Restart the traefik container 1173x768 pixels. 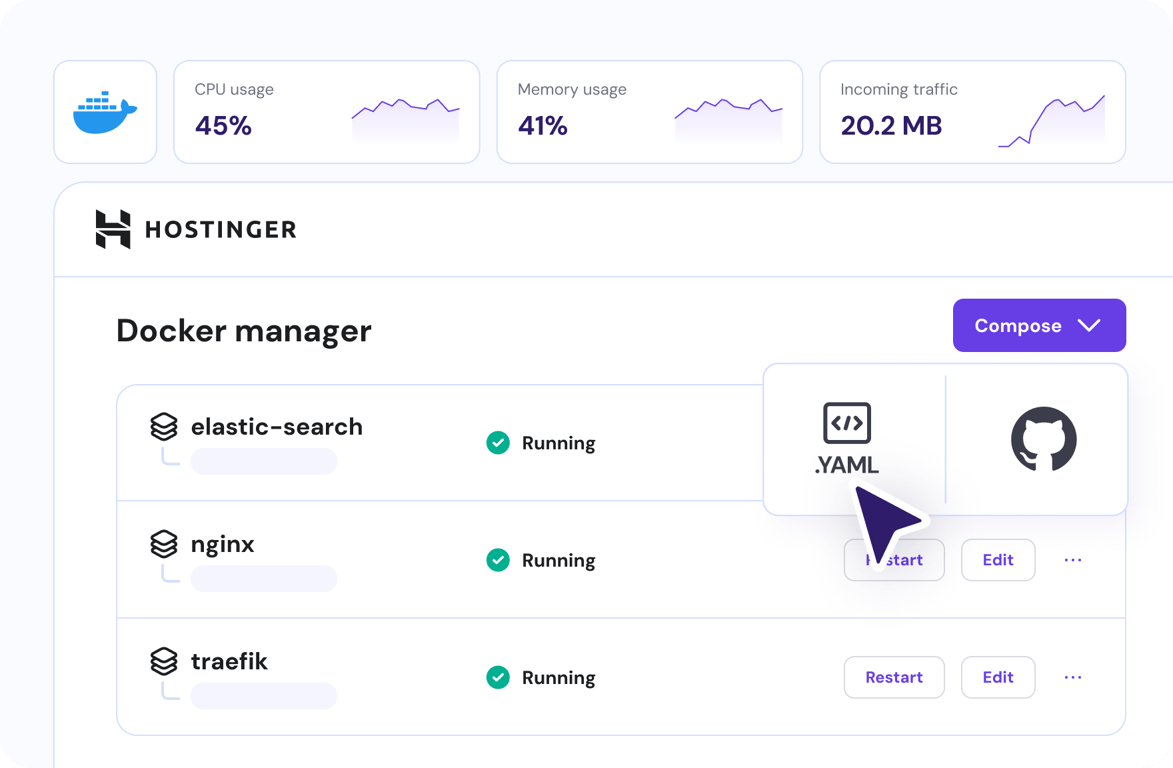point(894,677)
